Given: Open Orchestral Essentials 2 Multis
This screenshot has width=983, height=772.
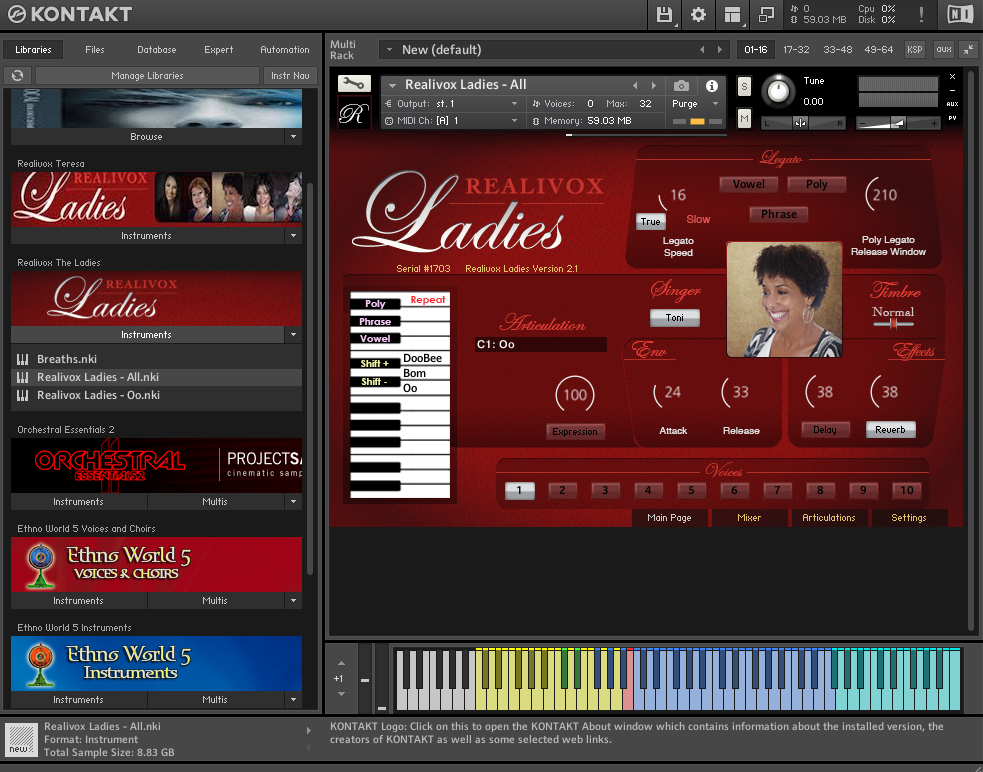Looking at the screenshot, I should click(215, 502).
